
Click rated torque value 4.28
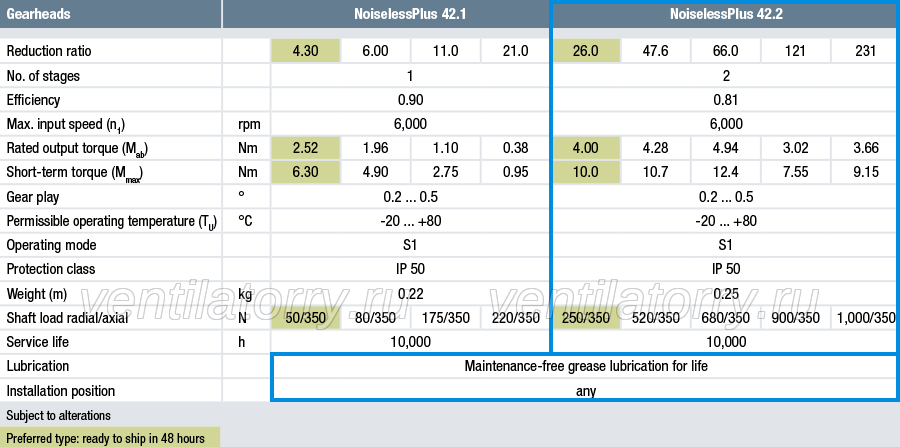655,148
